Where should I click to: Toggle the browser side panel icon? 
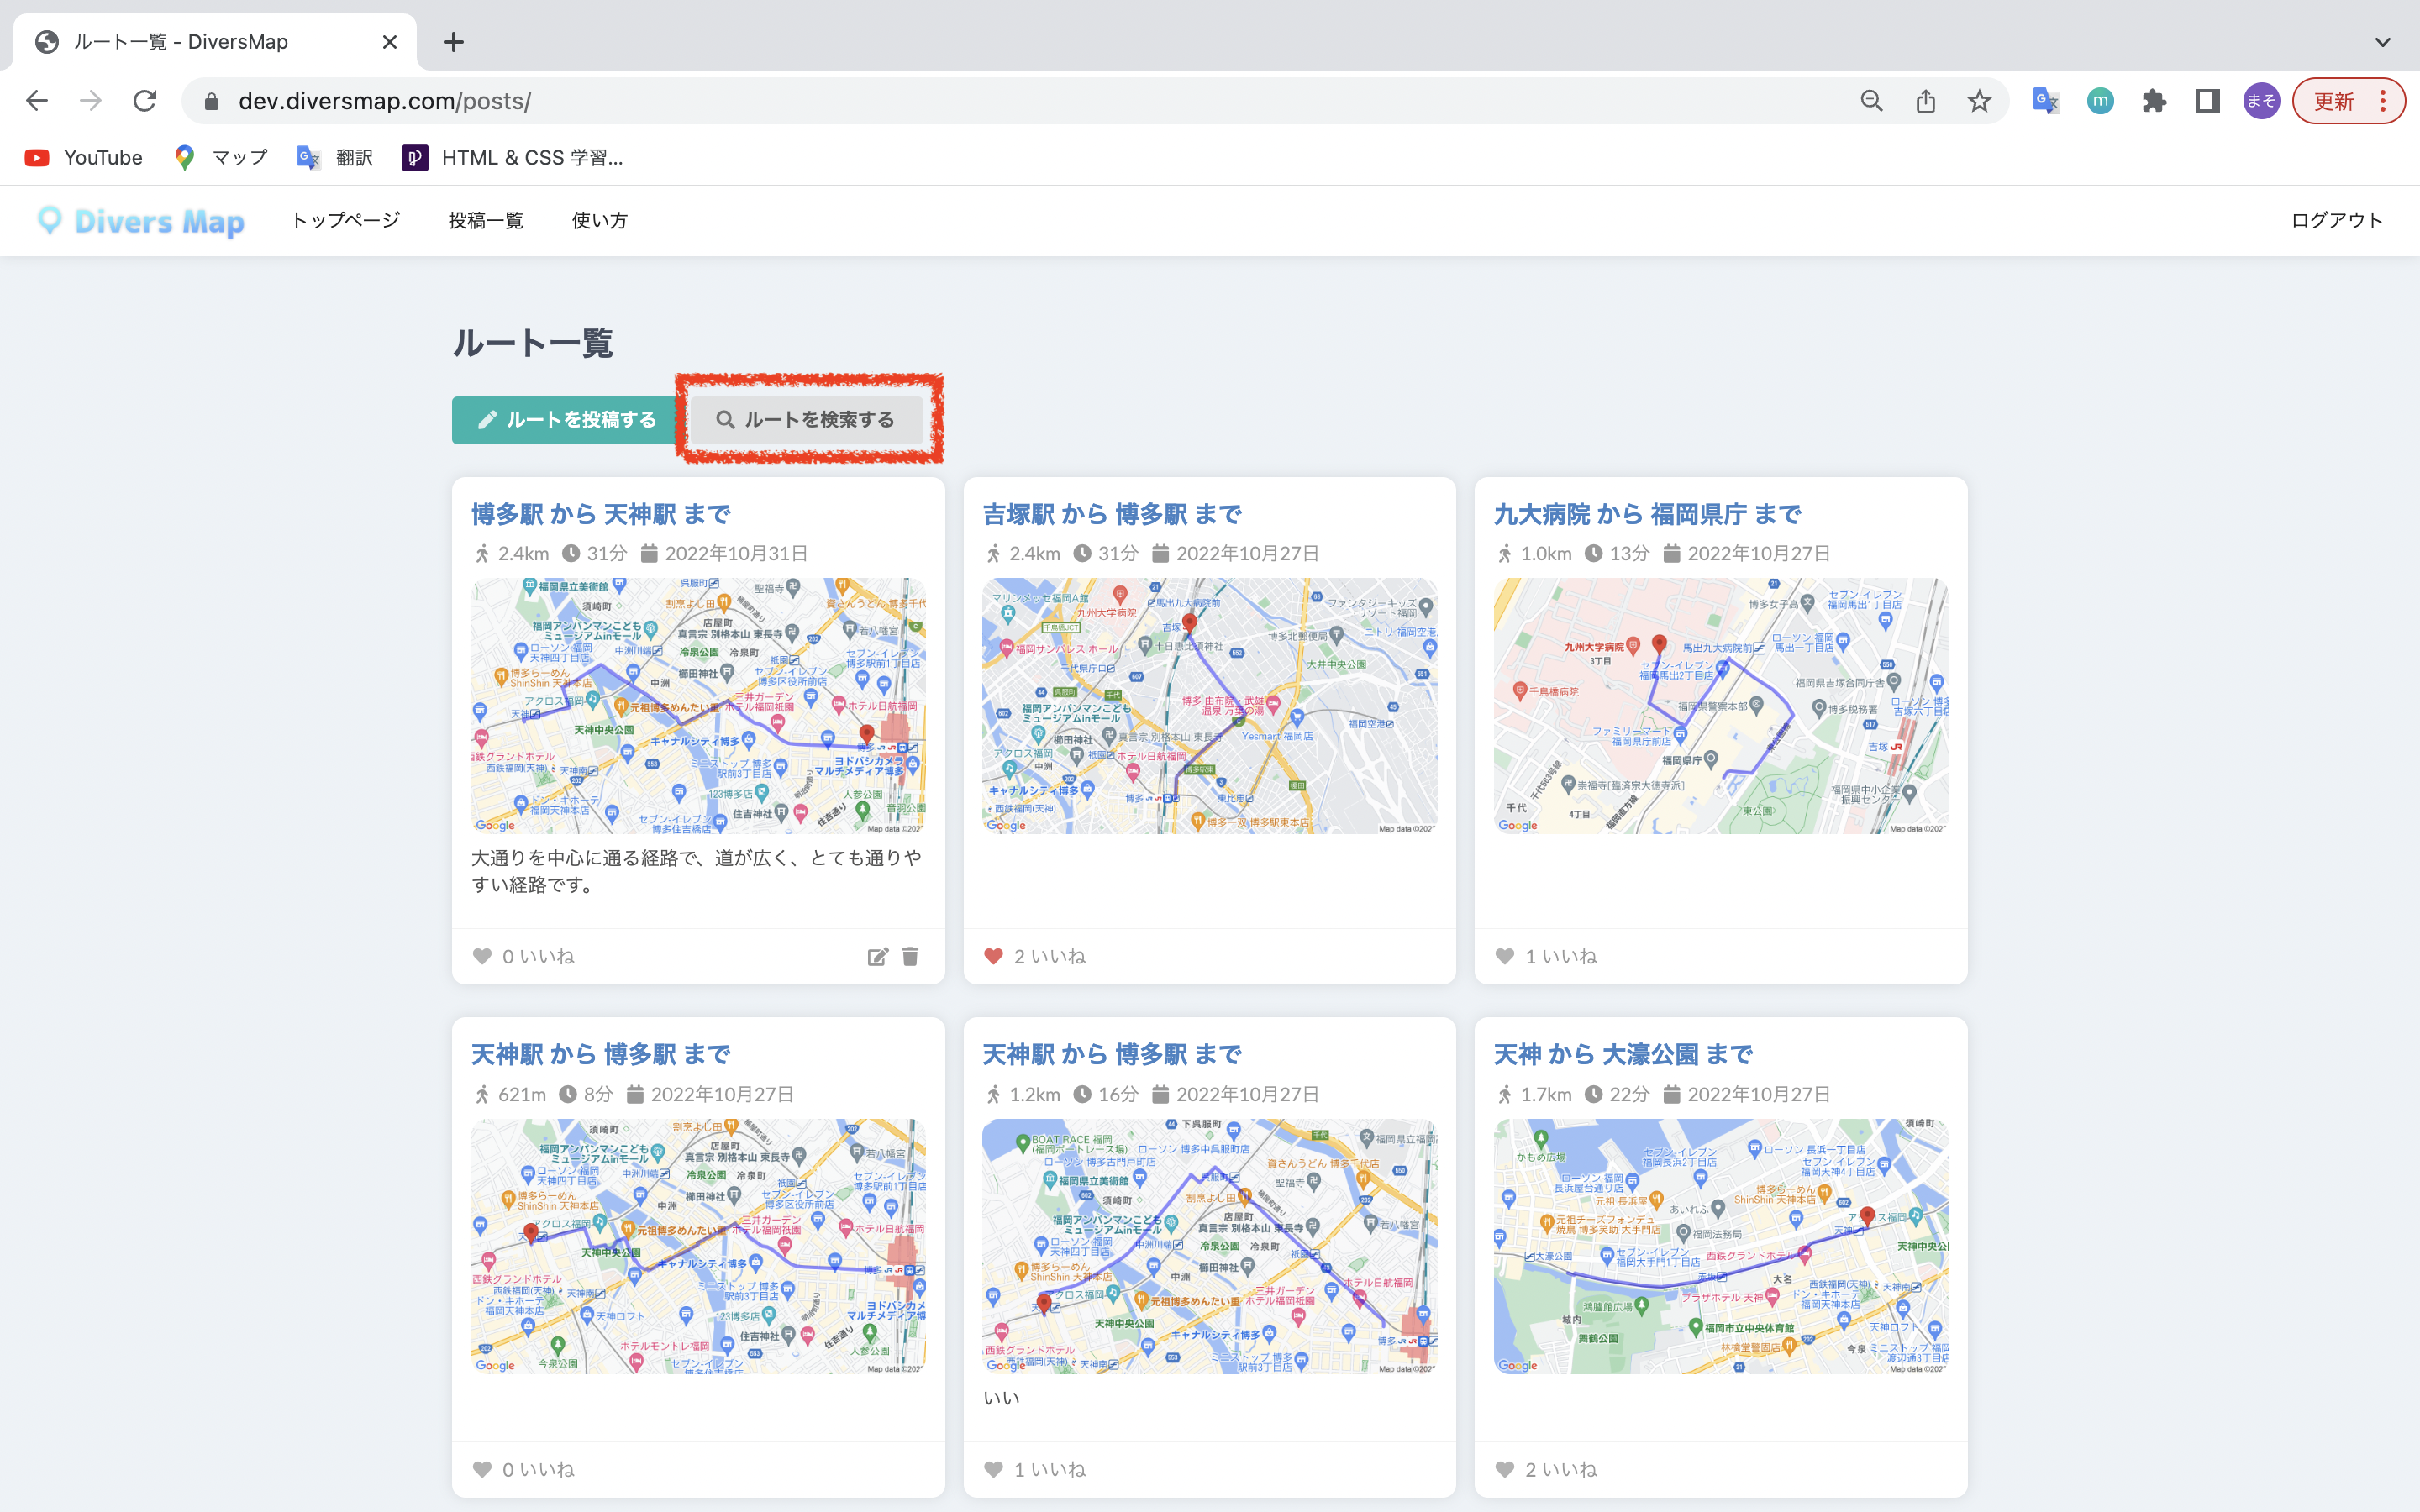click(2207, 101)
